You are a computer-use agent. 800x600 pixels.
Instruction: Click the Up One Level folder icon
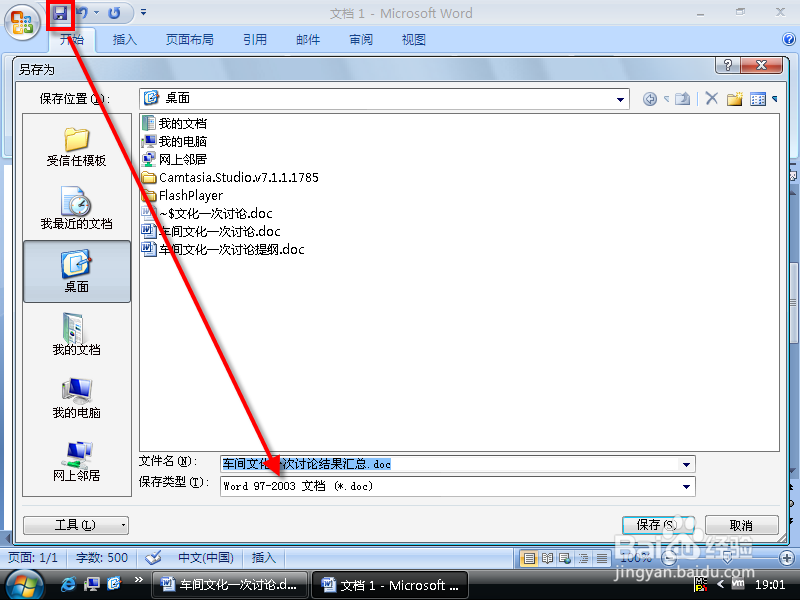[681, 98]
